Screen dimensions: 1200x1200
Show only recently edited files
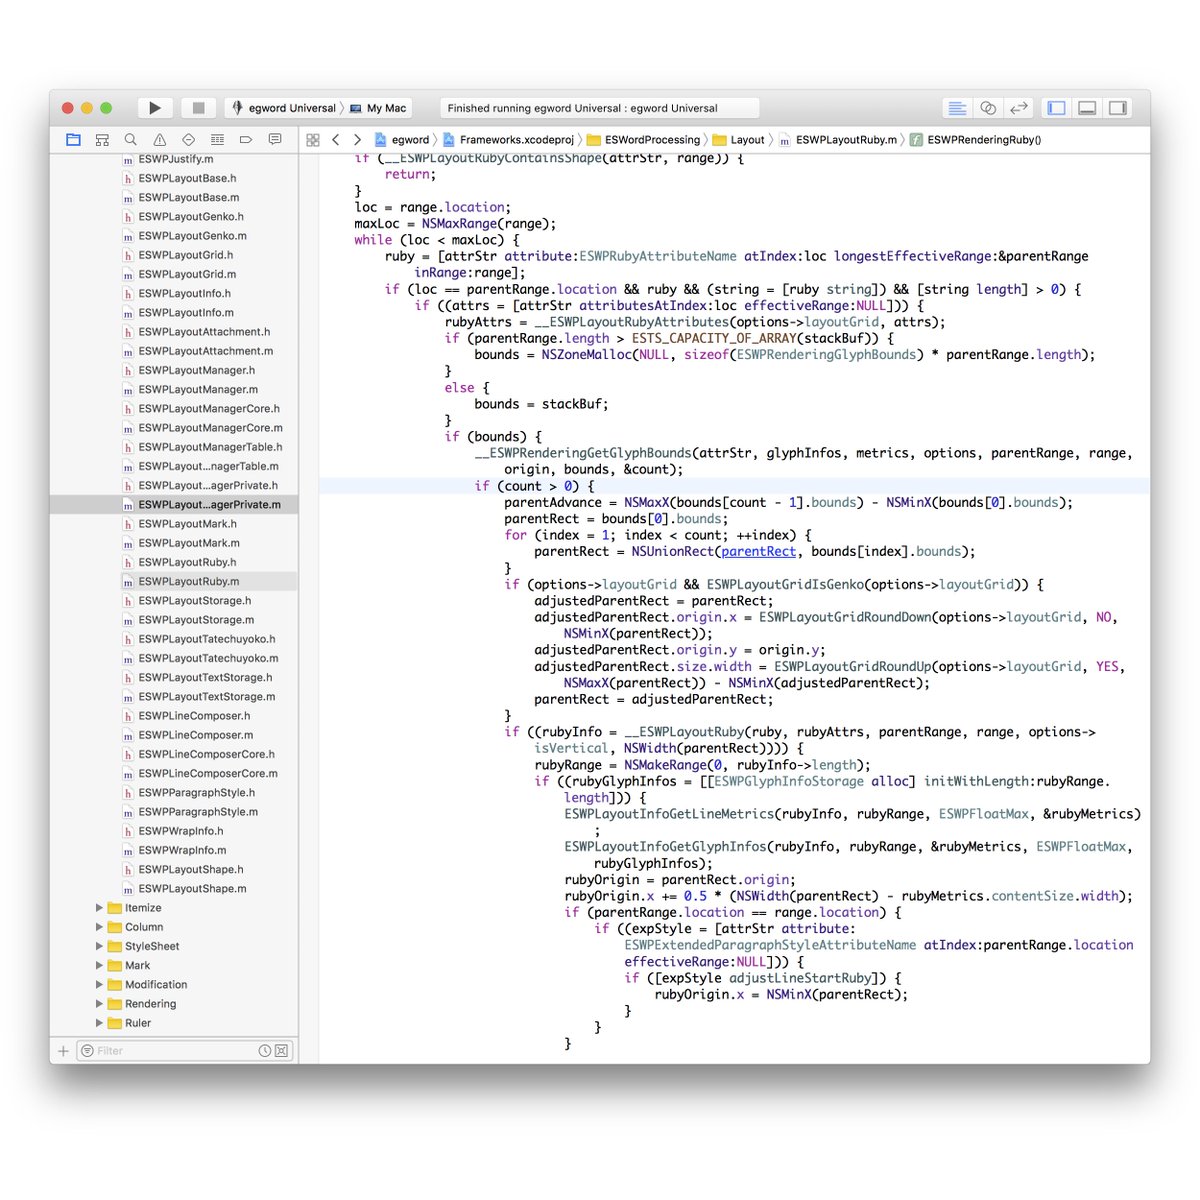[265, 1051]
